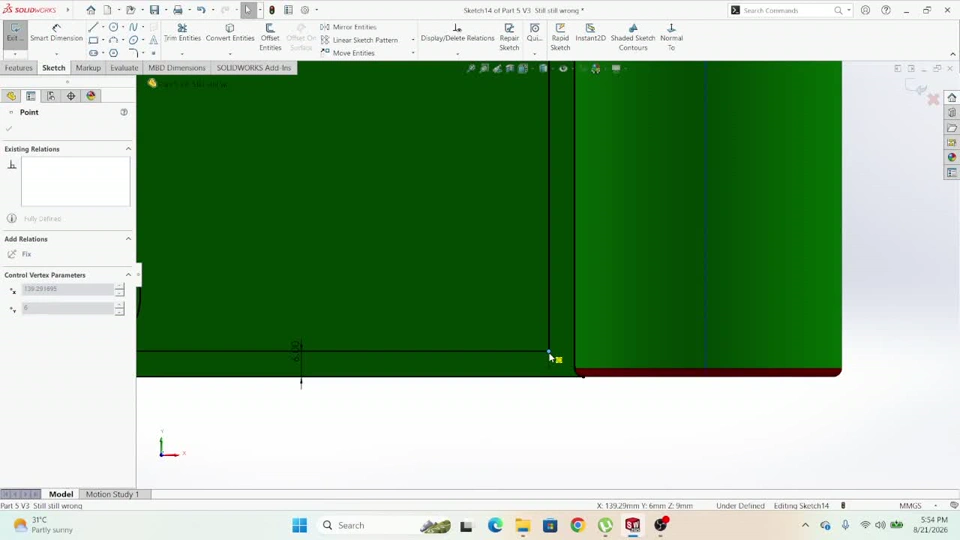Click the Rebuild traffic light icon
This screenshot has width=960, height=540.
tap(272, 10)
